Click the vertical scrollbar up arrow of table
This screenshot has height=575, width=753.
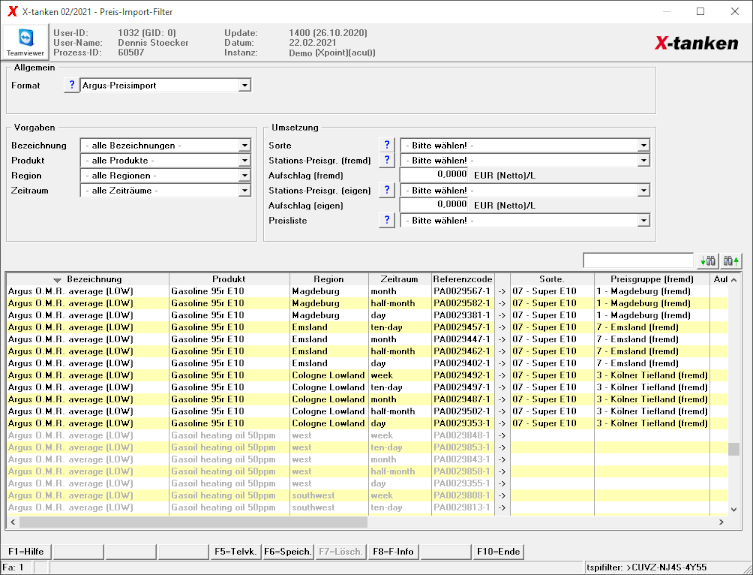pos(734,280)
